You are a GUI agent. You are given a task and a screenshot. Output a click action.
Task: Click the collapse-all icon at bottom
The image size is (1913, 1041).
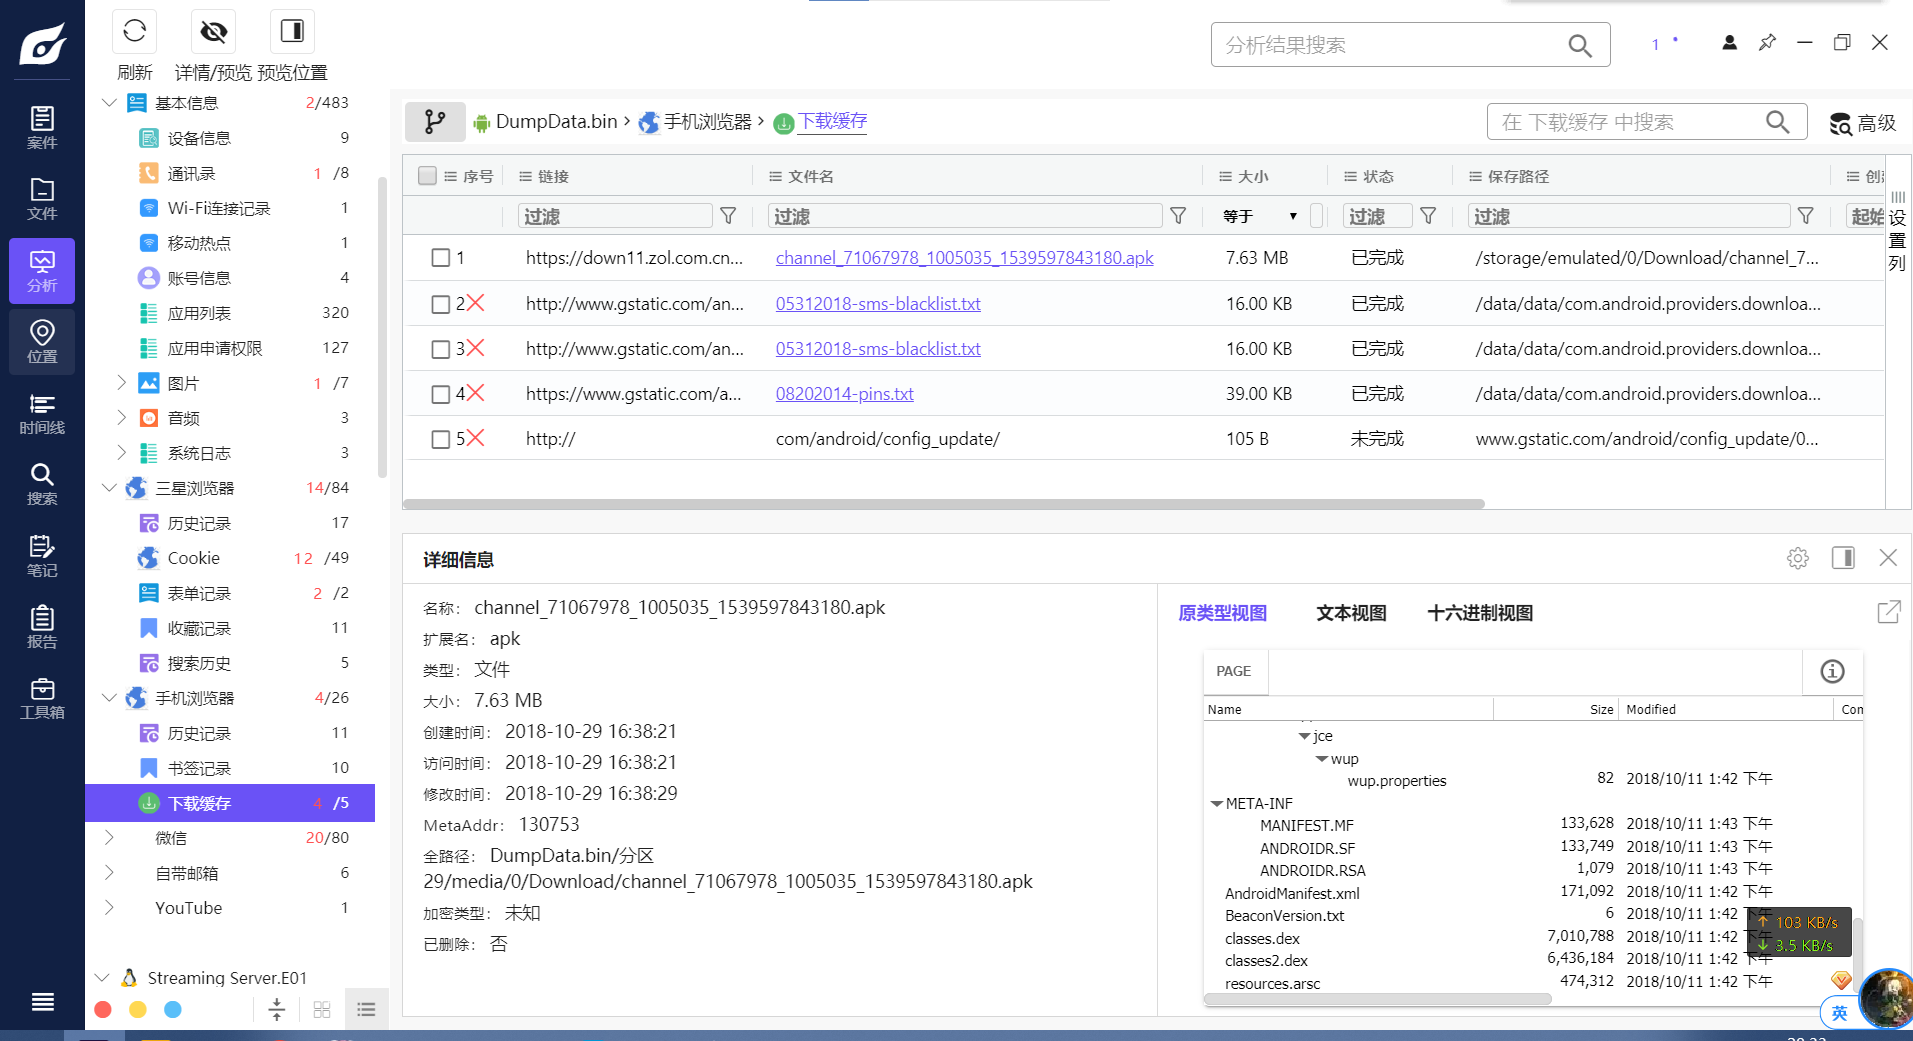pyautogui.click(x=277, y=1010)
